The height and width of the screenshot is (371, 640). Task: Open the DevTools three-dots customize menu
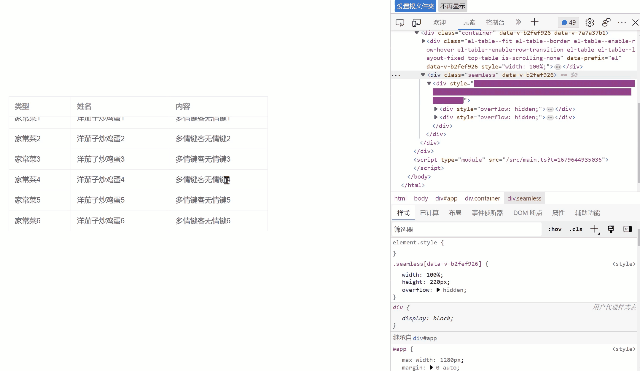pos(622,22)
